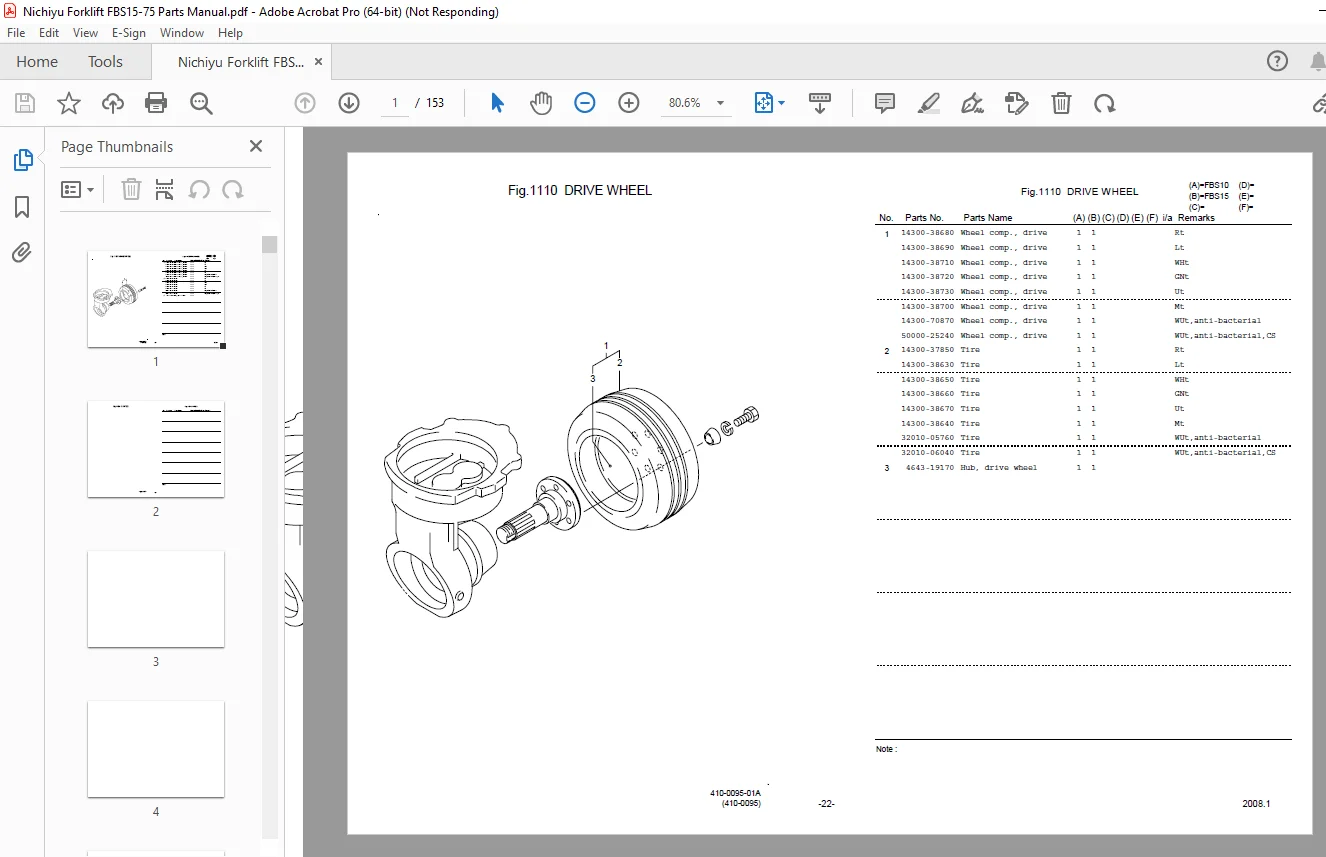Open the Window menu
1326x857 pixels.
coord(182,33)
